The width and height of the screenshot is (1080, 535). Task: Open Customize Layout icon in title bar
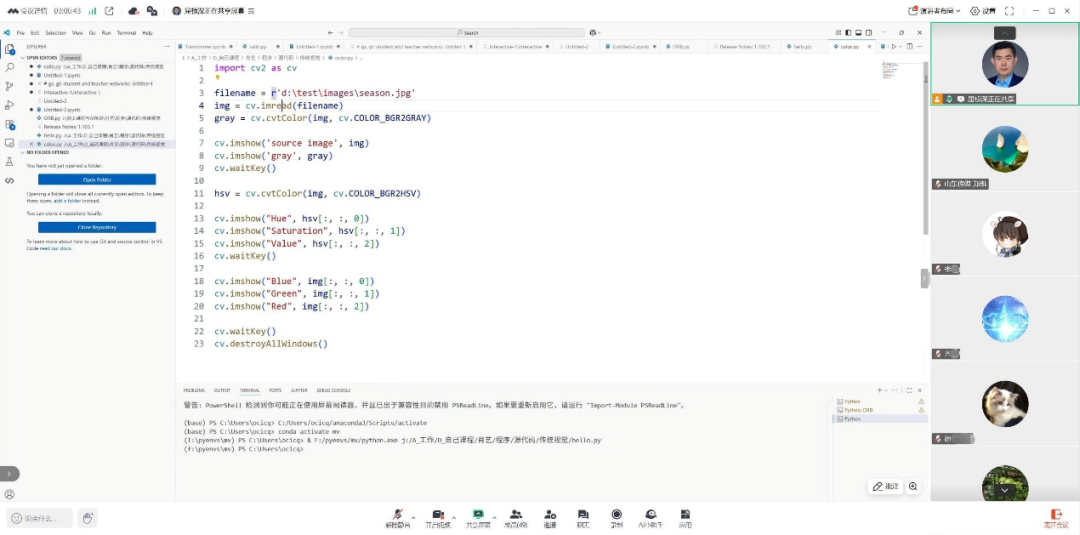pyautogui.click(x=838, y=32)
